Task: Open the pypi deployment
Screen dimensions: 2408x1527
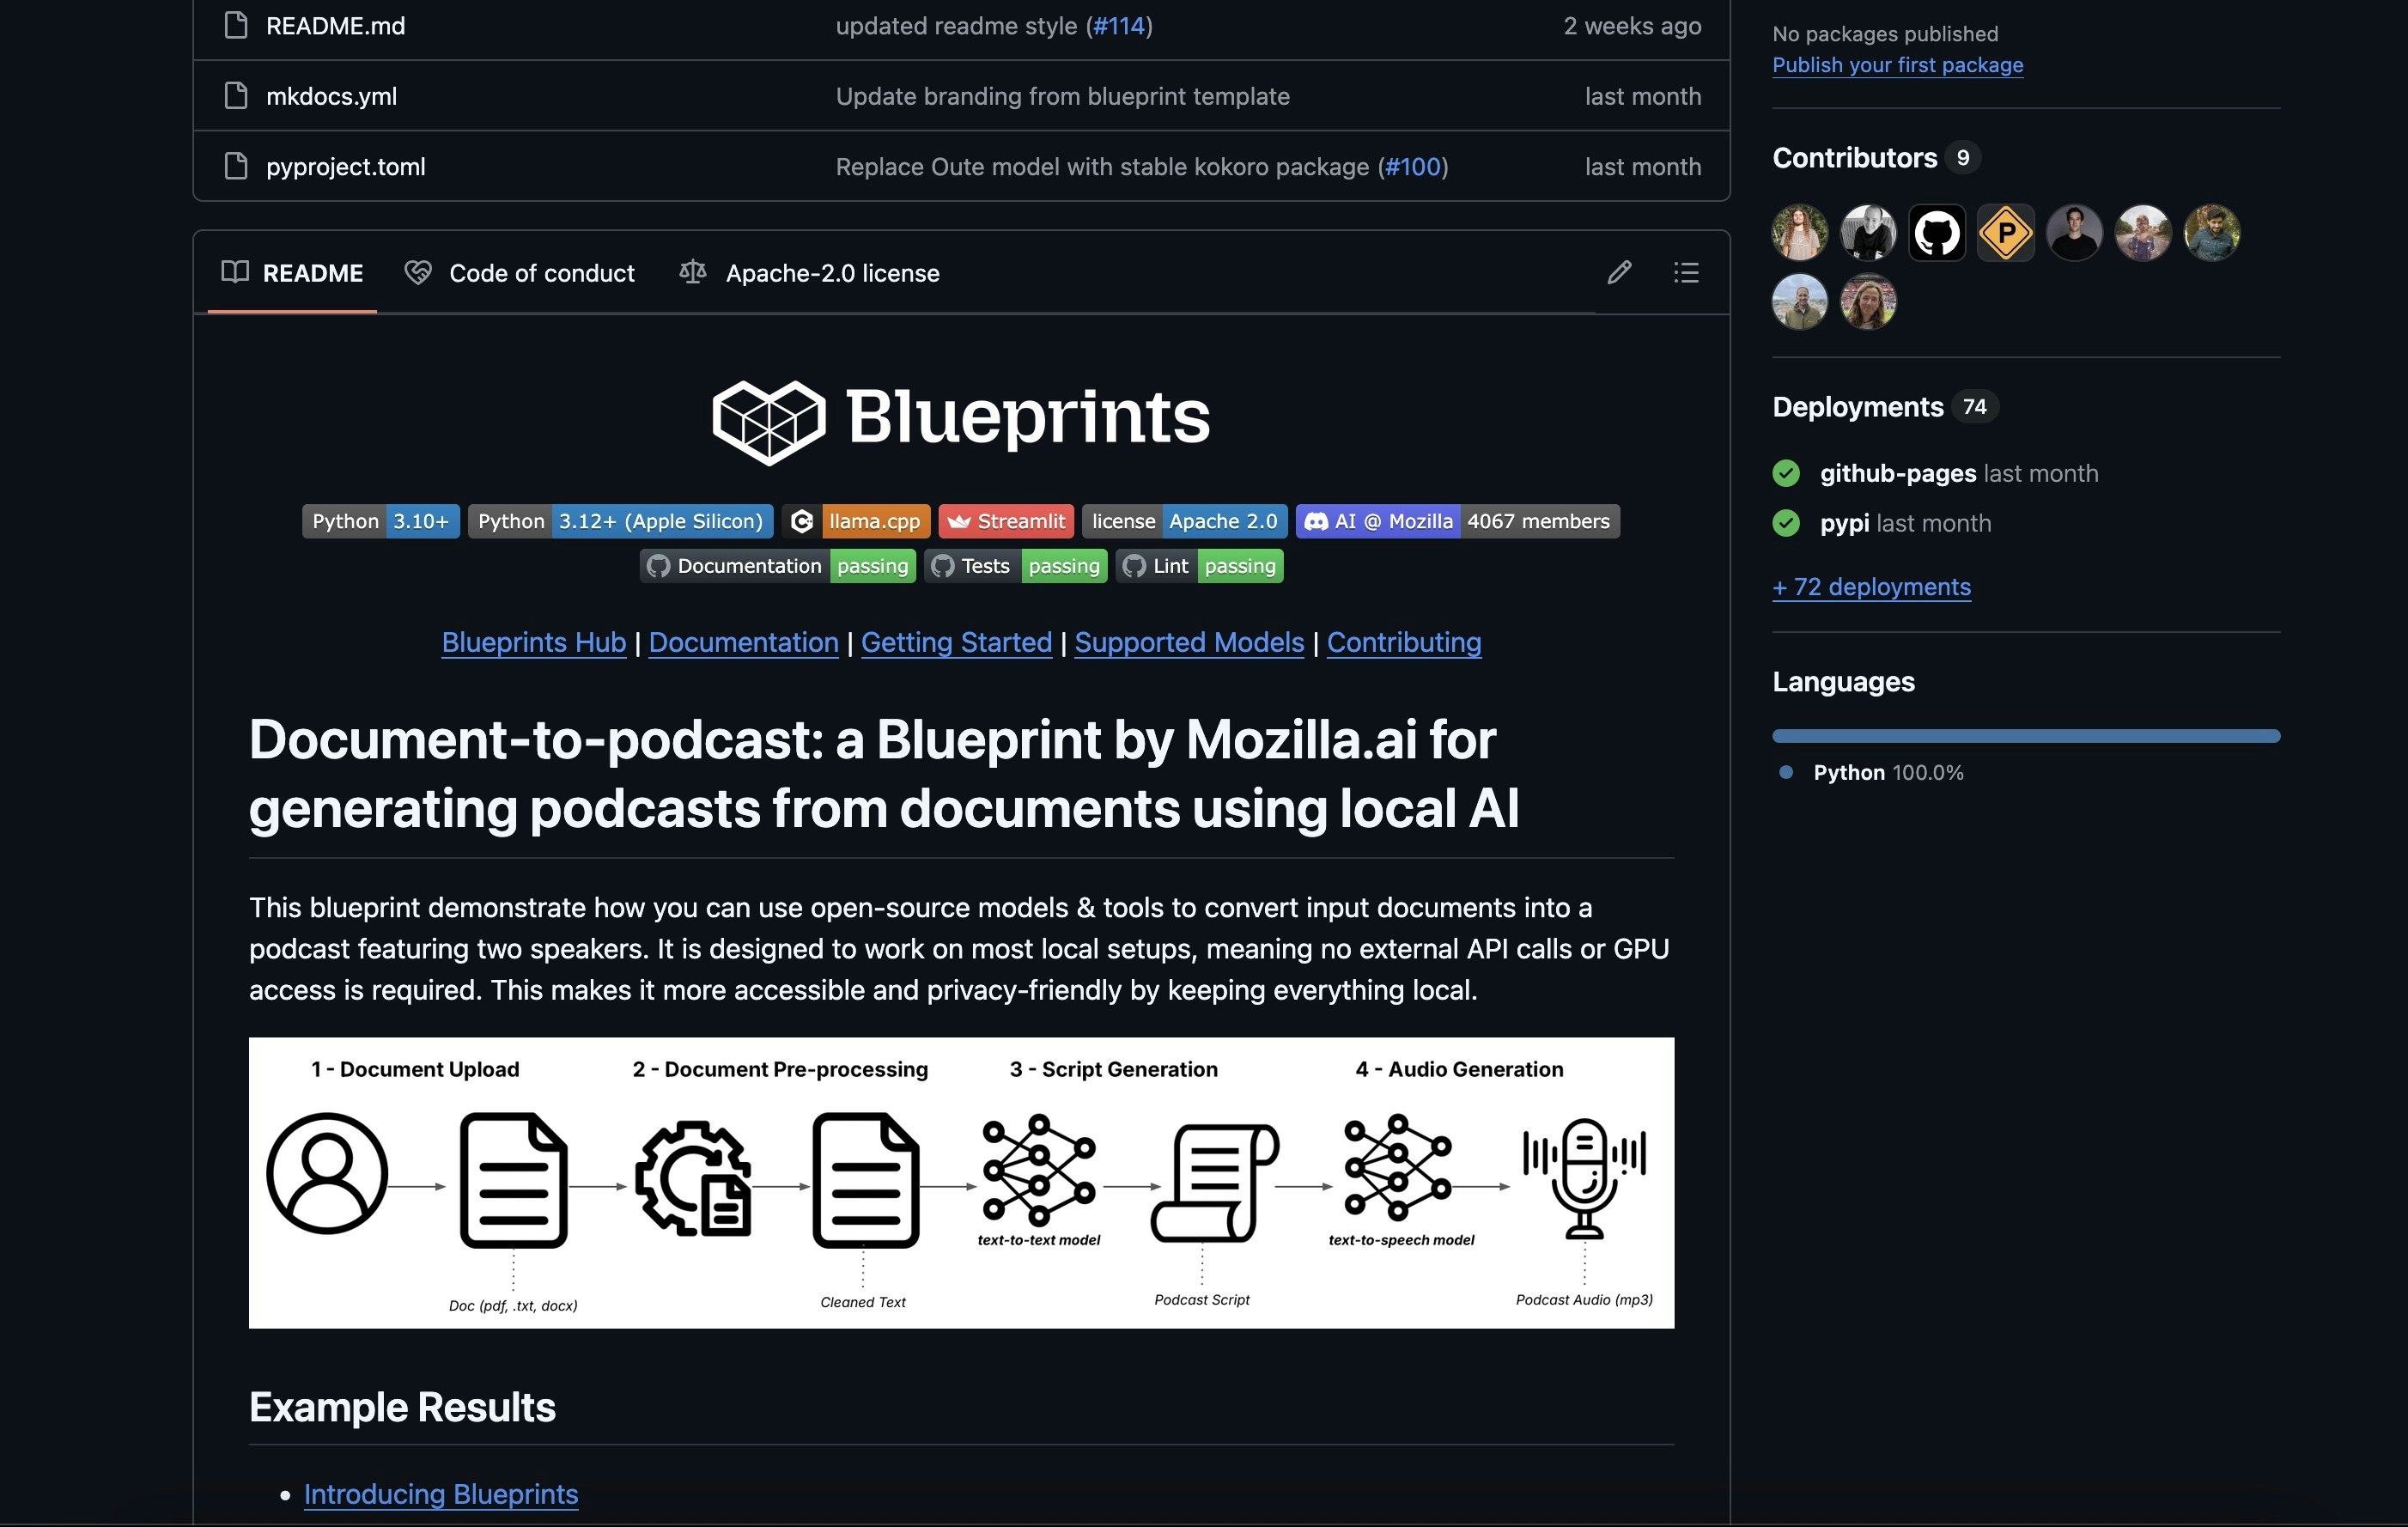Action: pyautogui.click(x=1844, y=523)
